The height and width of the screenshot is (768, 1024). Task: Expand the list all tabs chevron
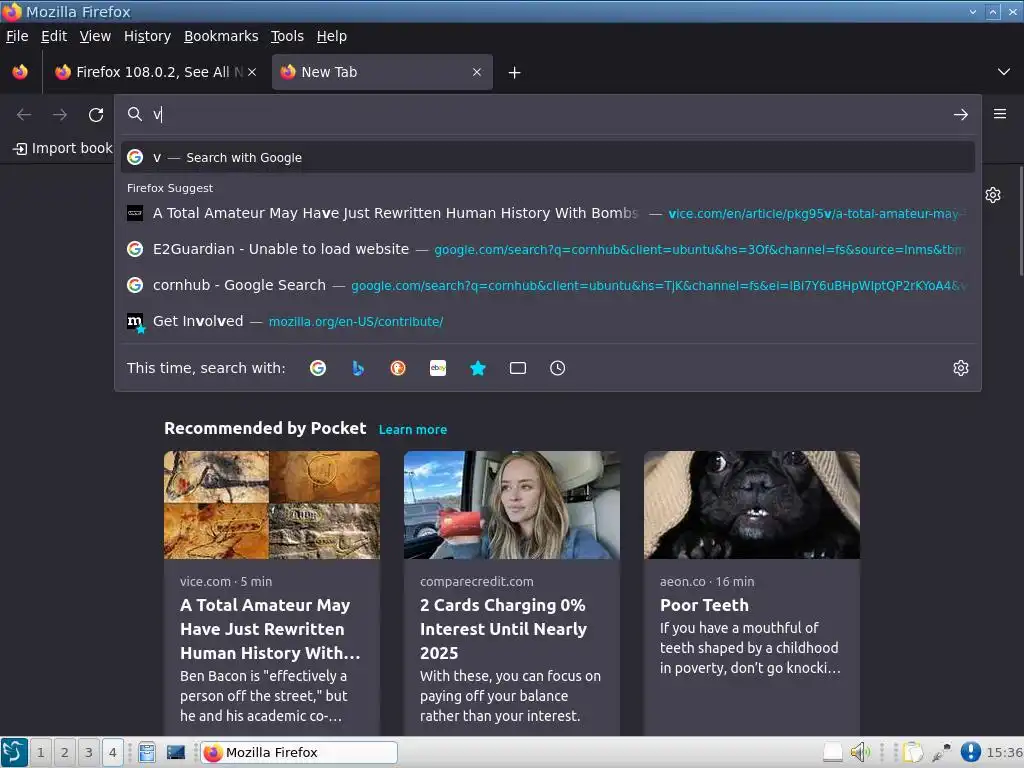coord(1004,72)
